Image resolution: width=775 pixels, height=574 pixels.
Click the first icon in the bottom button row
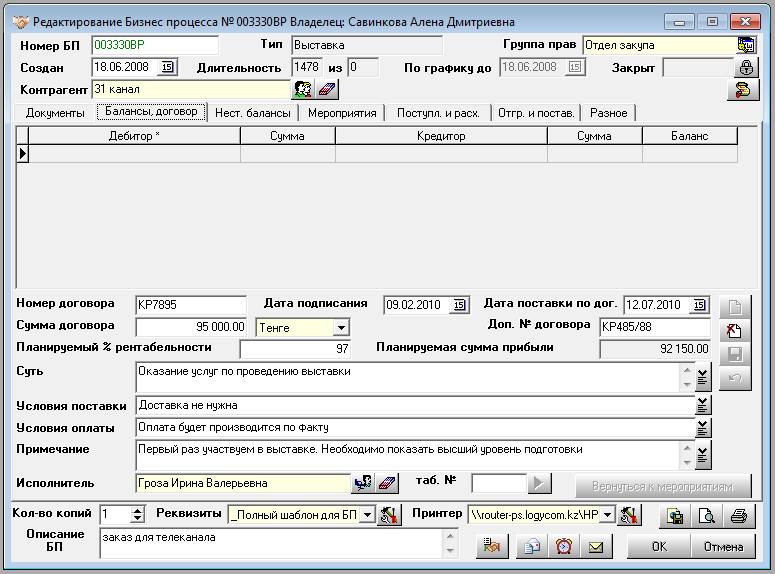[492, 546]
